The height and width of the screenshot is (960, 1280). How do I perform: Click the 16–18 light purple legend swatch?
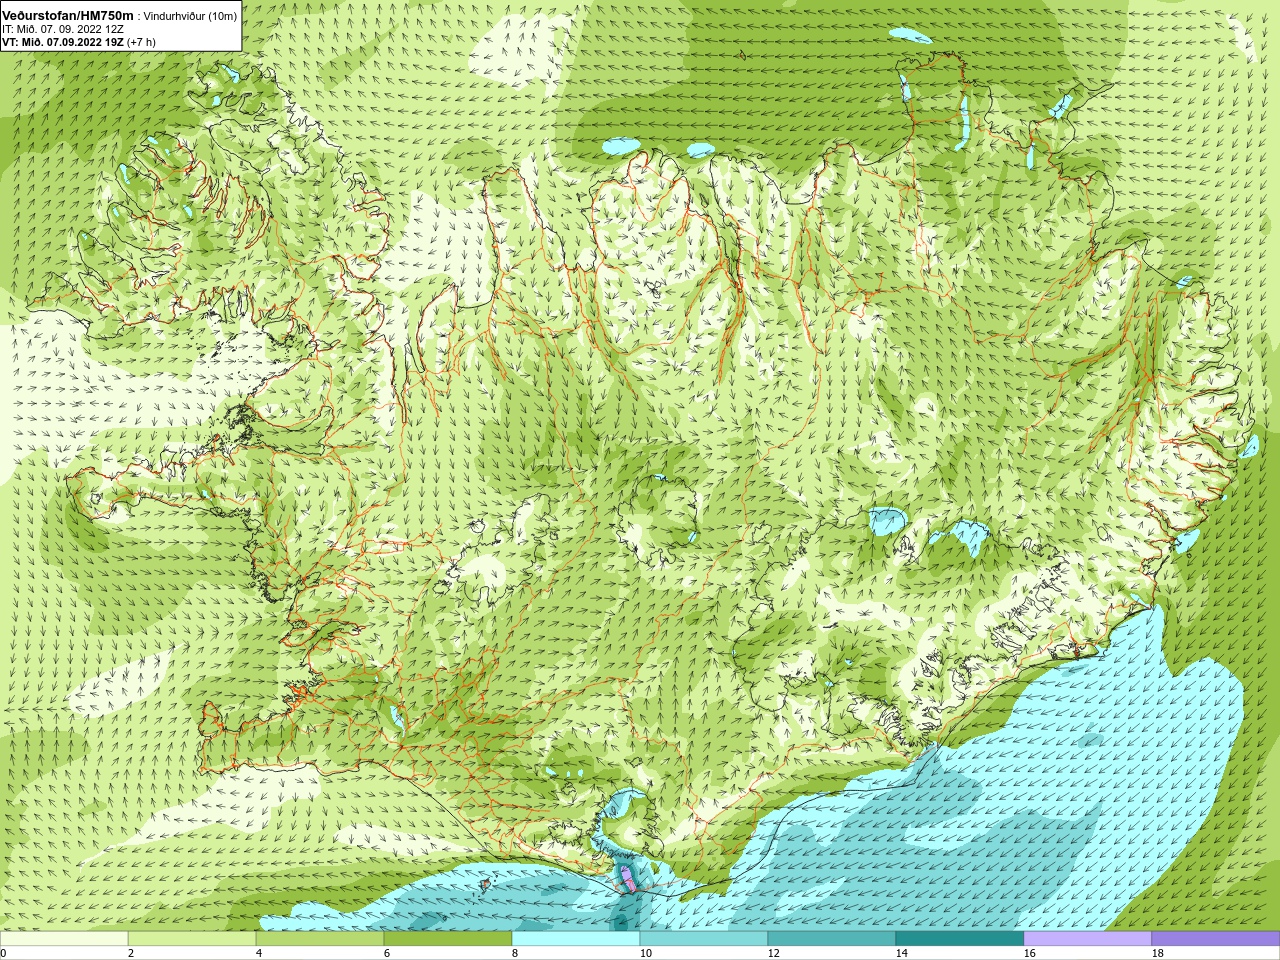[x=1088, y=939]
